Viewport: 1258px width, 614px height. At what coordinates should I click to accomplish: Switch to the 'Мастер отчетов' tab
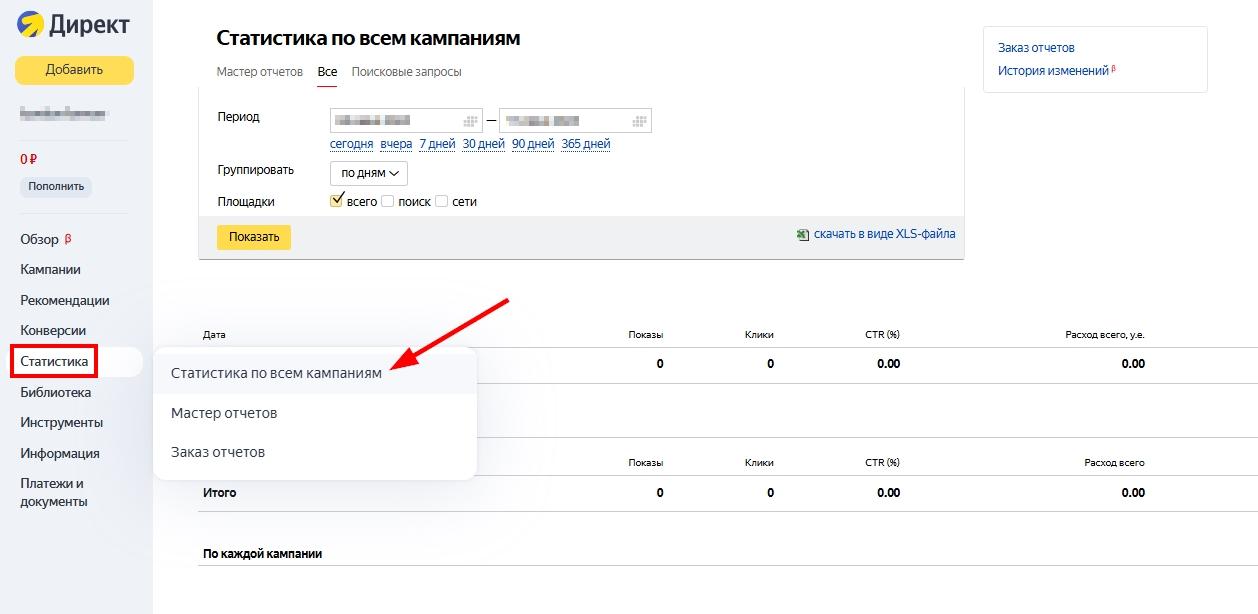click(x=259, y=72)
